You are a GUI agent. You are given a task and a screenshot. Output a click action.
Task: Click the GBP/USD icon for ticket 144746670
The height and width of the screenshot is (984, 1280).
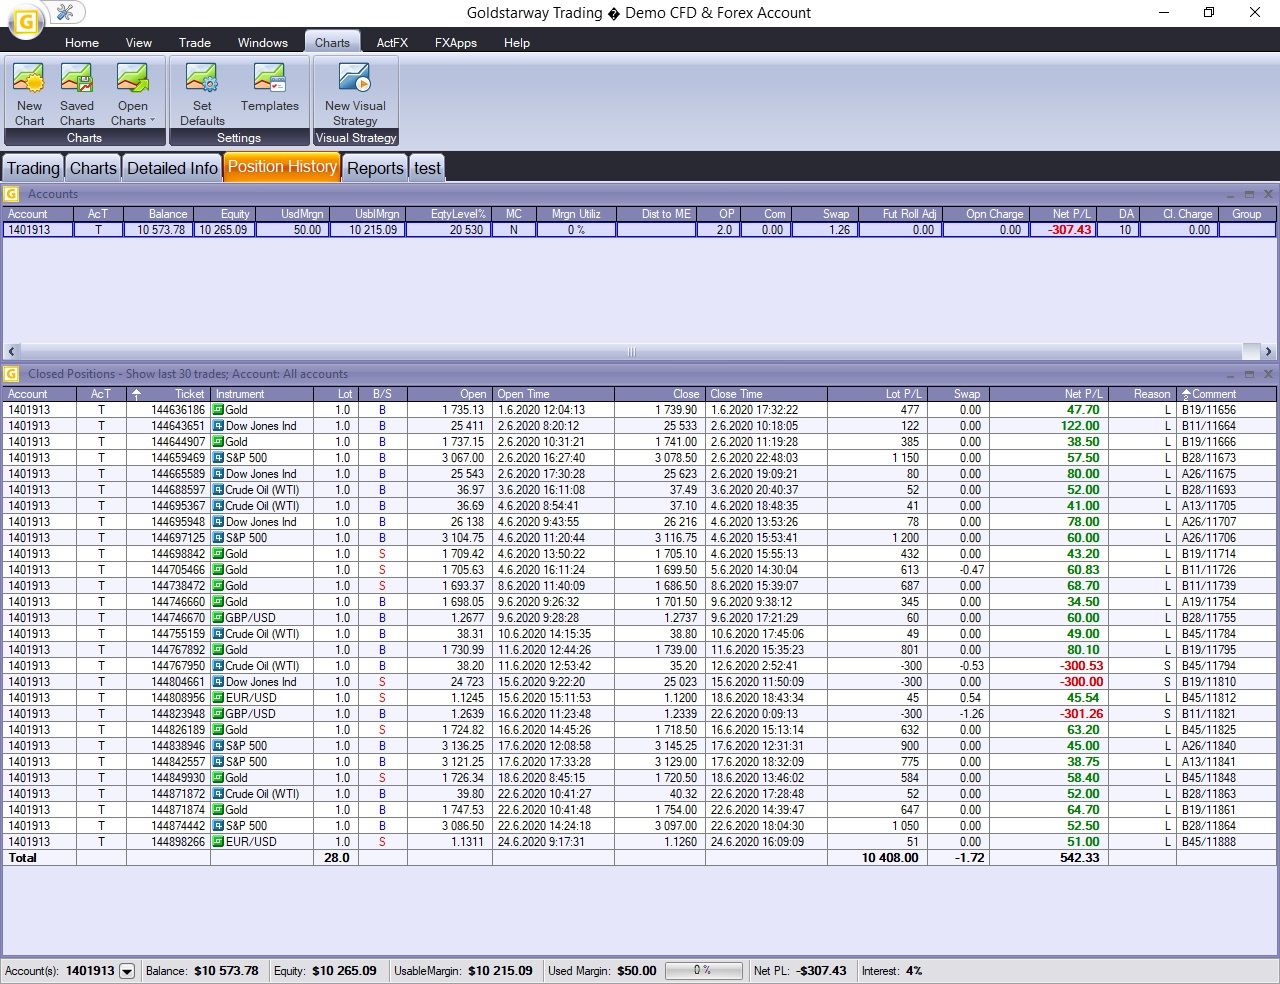[218, 618]
